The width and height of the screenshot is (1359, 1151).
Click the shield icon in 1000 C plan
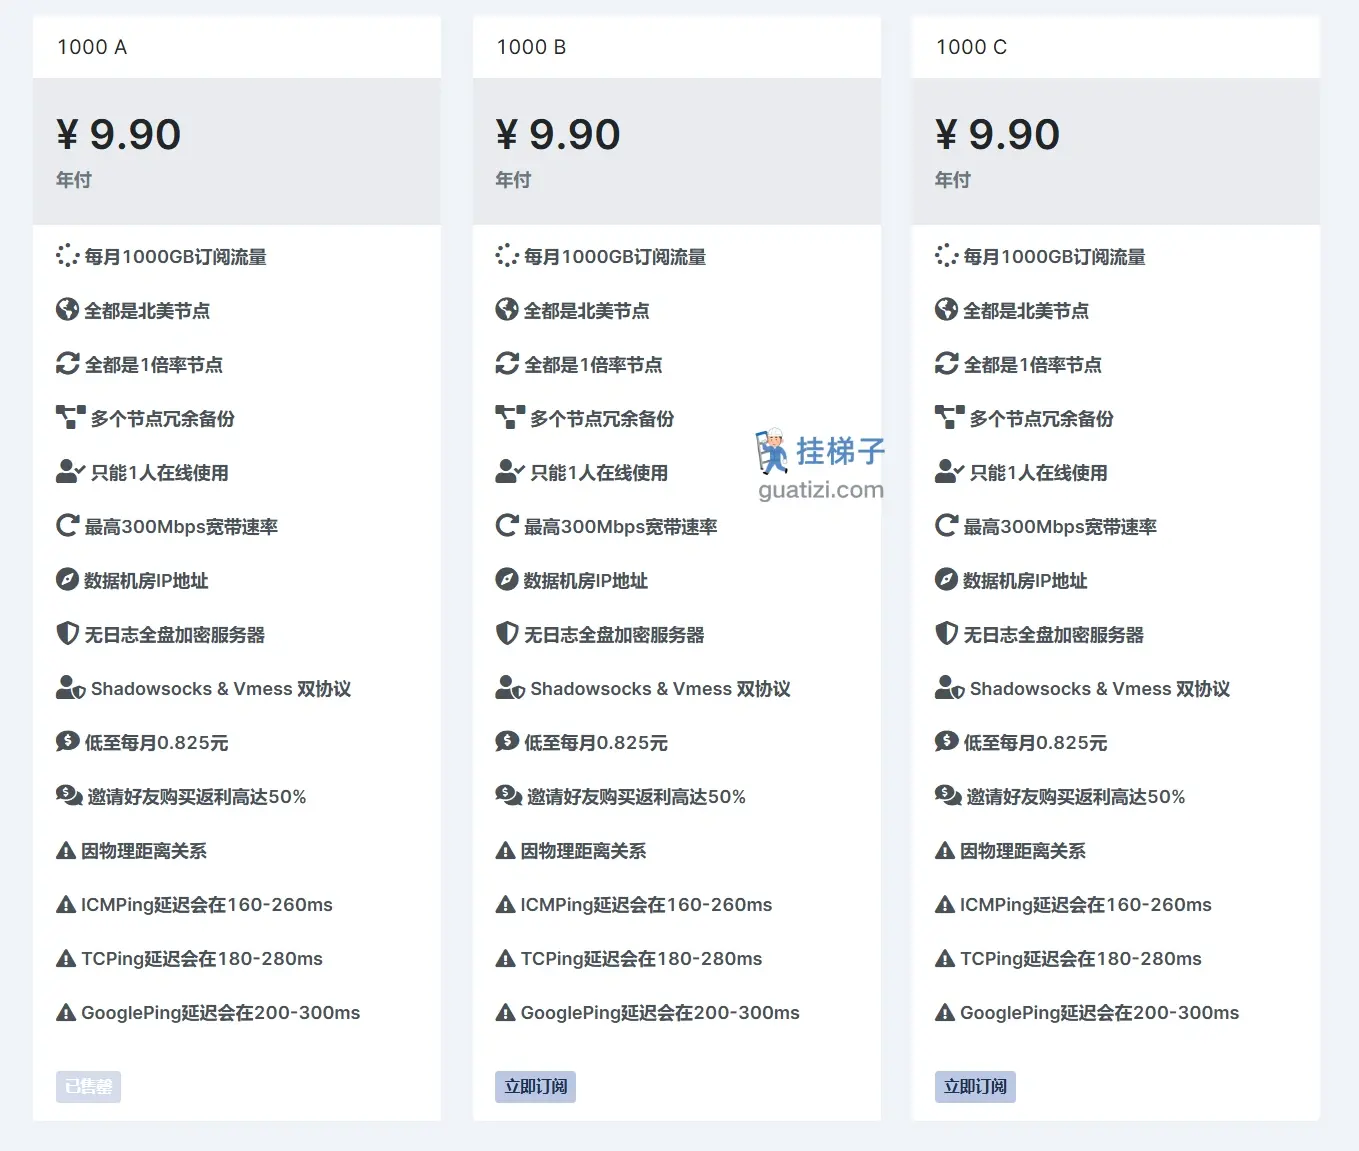click(x=946, y=634)
